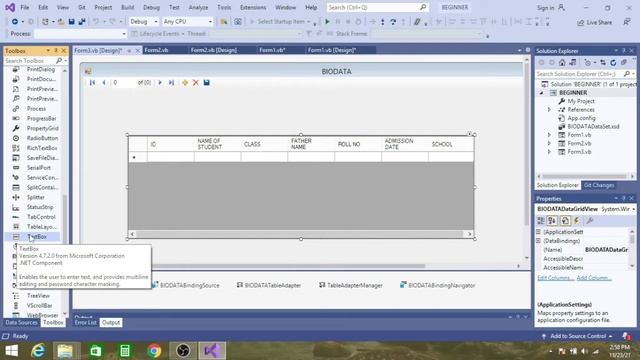Click the Windows Start button
Viewport: 640px width, 360px height.
(x=11, y=351)
